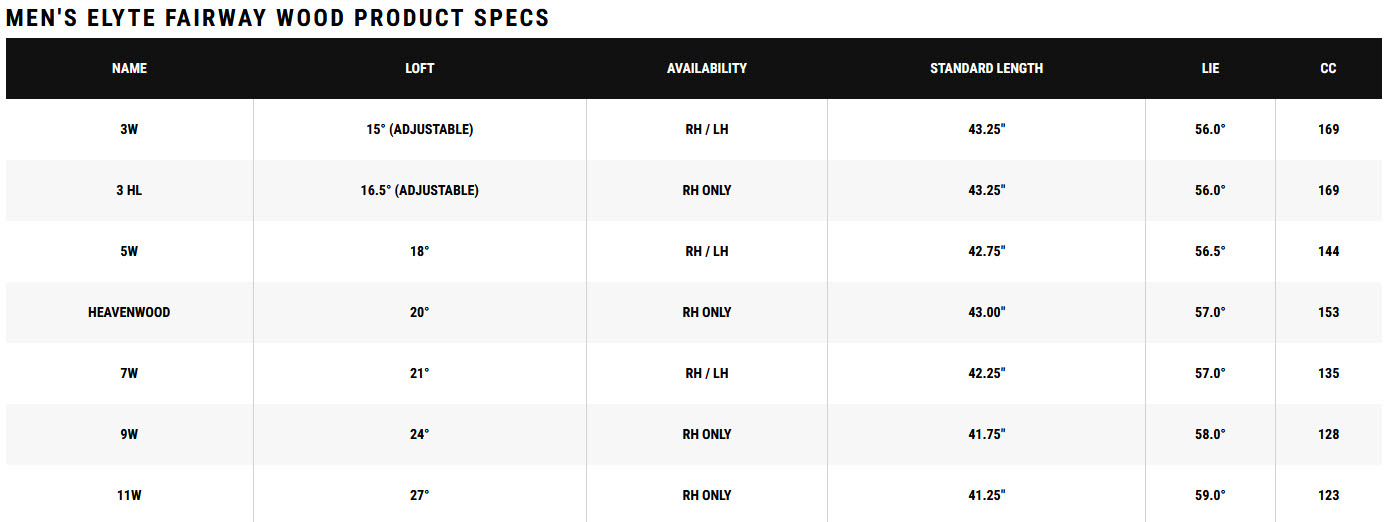This screenshot has height=522, width=1390.
Task: Click the LOFT column header
Action: click(420, 69)
